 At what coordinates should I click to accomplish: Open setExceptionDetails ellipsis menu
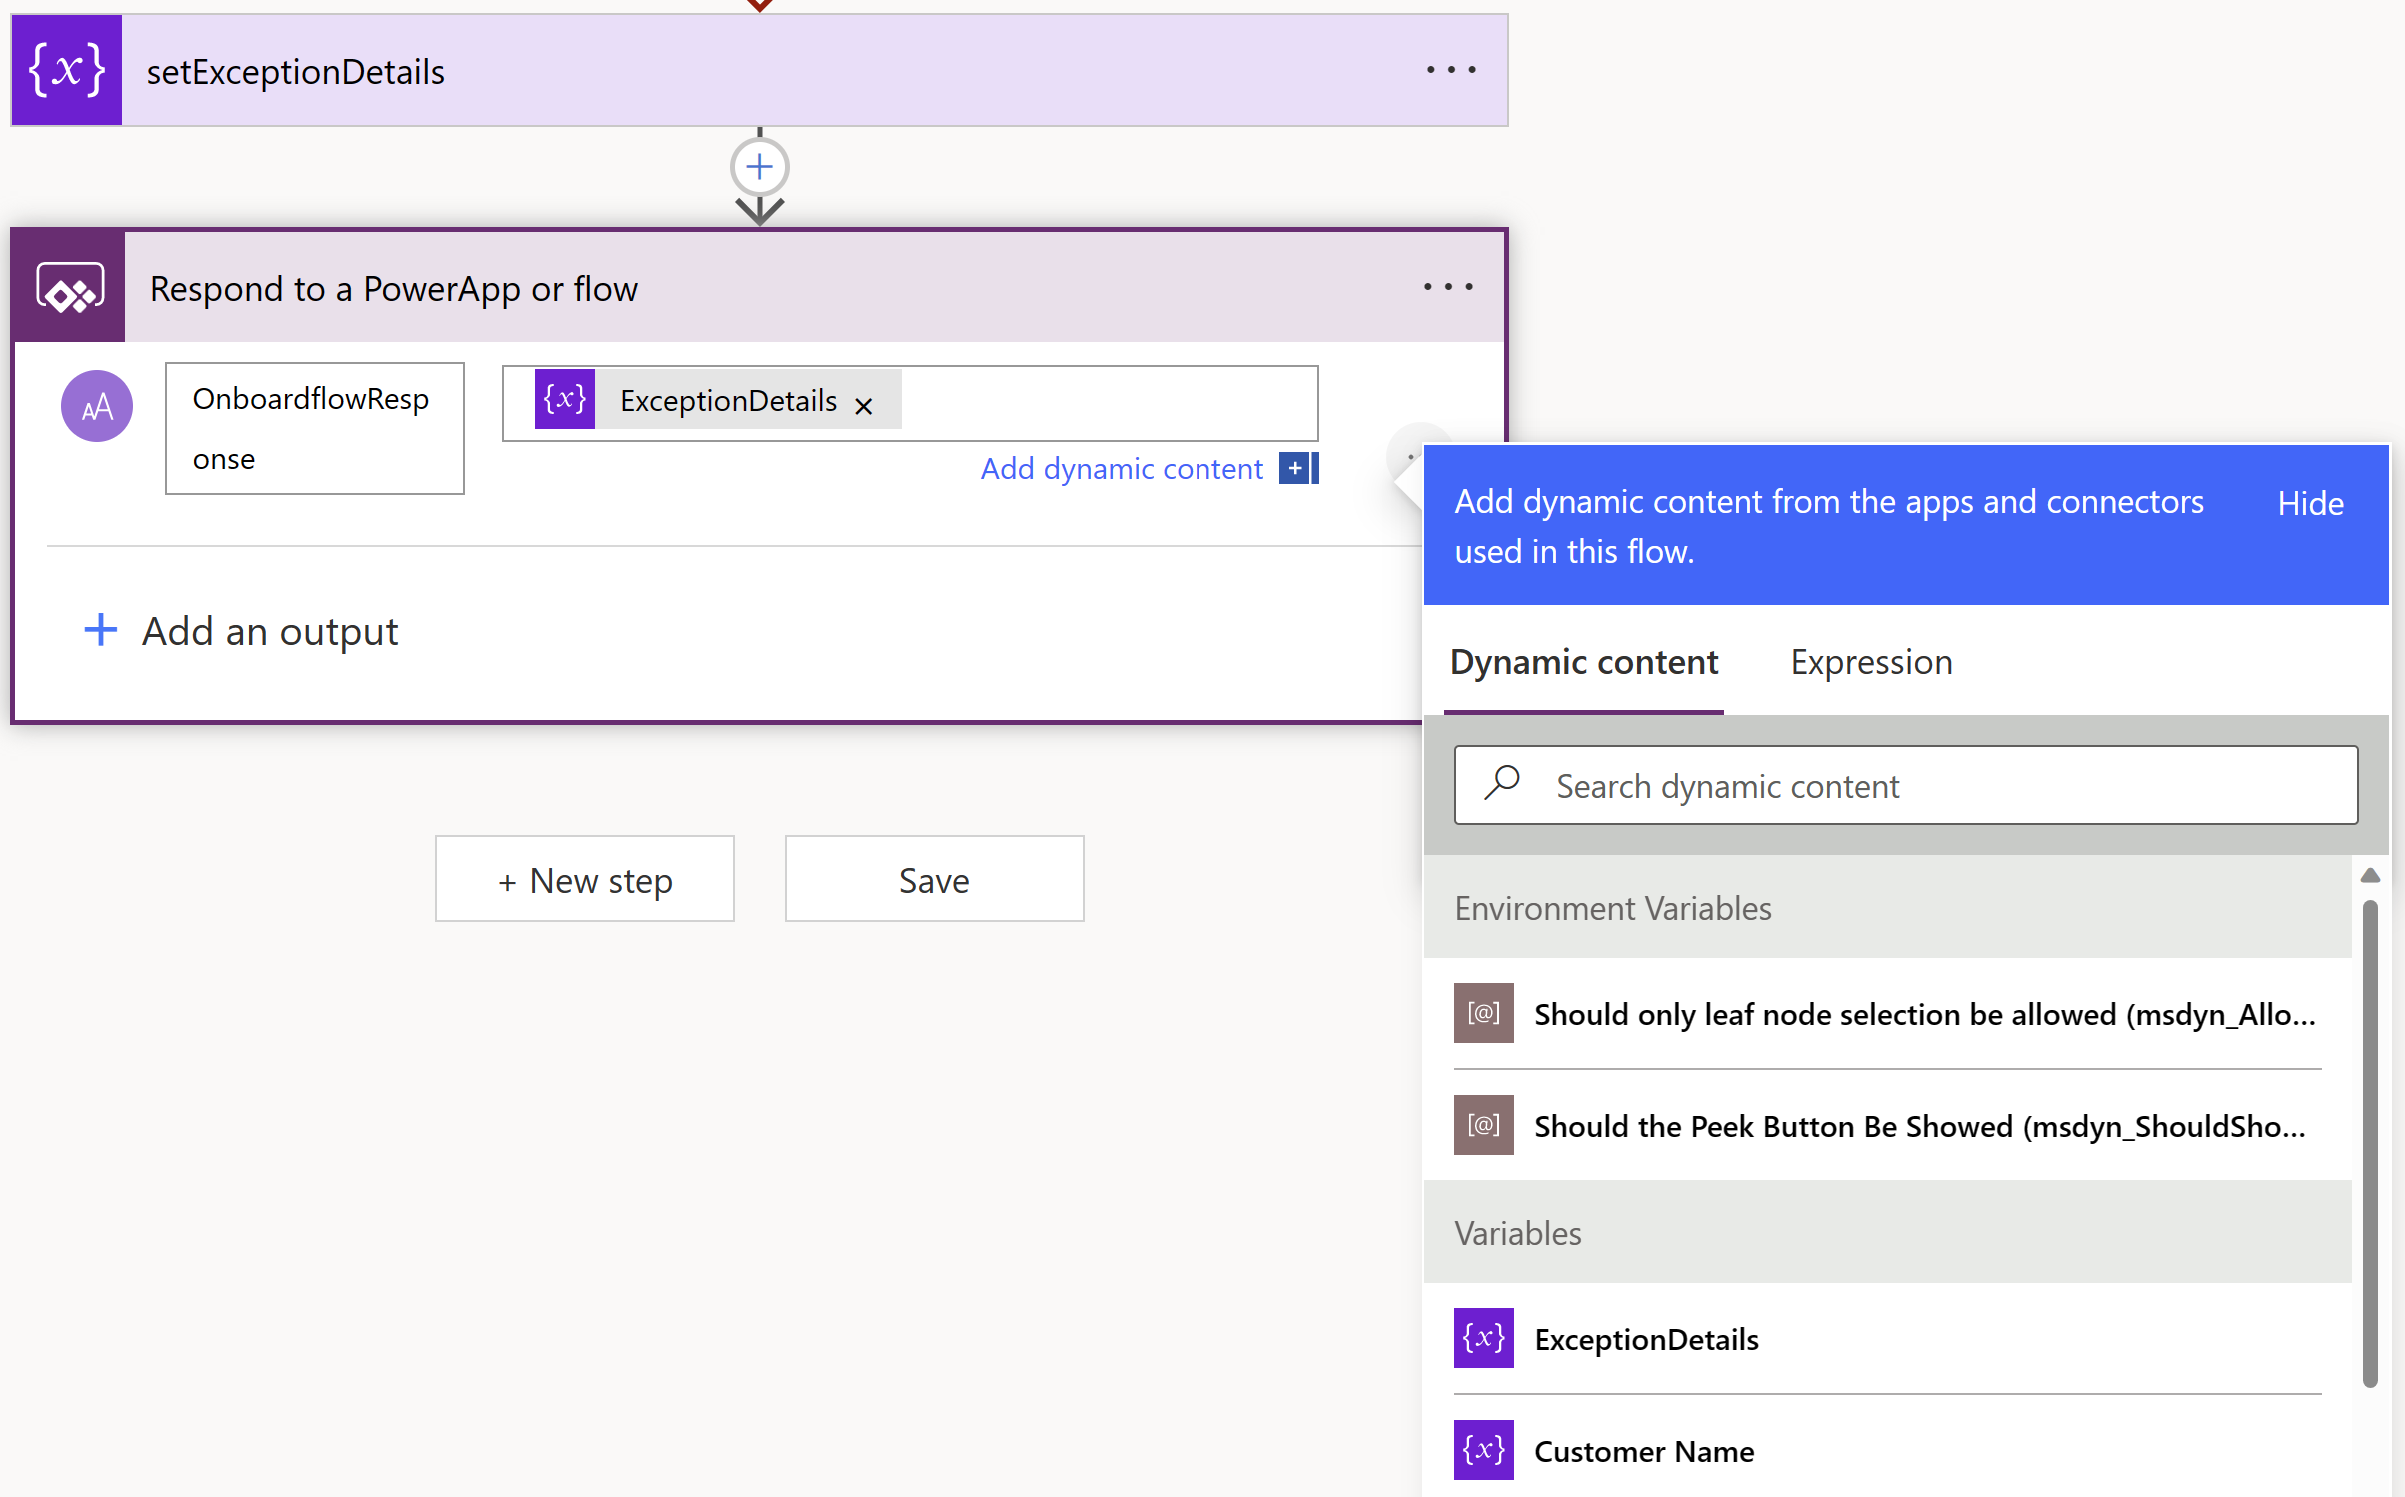click(x=1450, y=70)
